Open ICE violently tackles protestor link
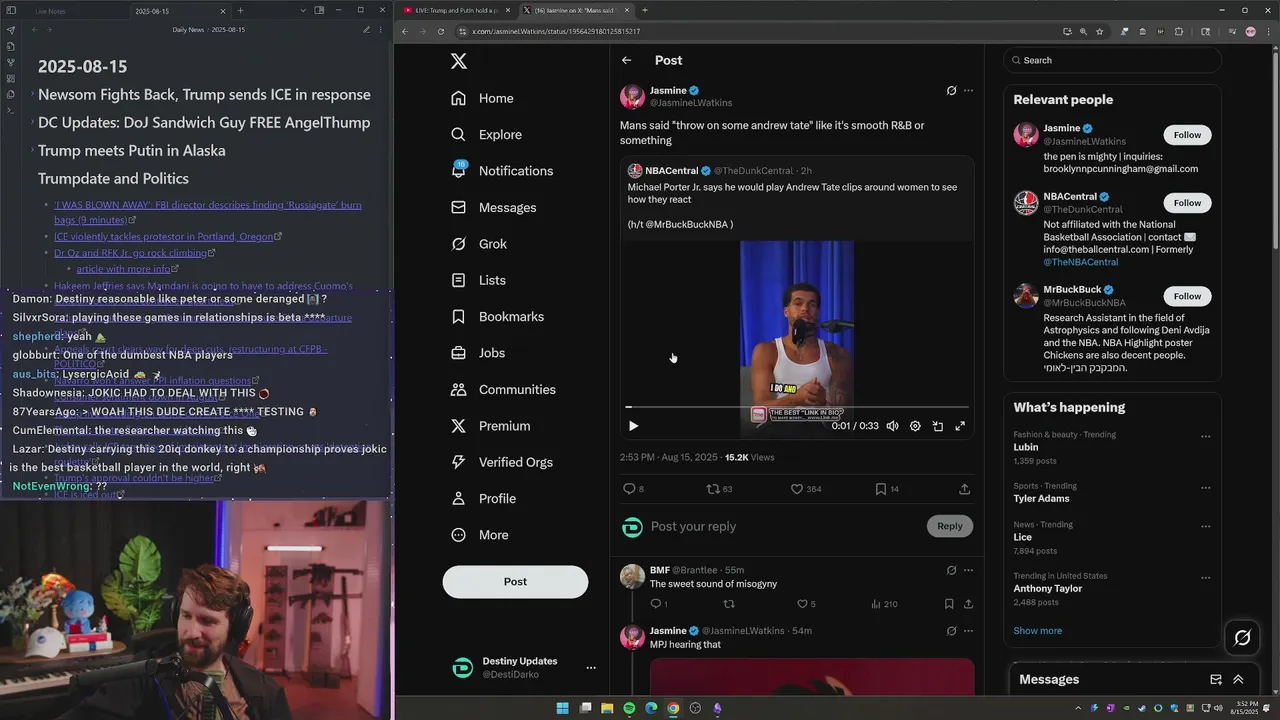The image size is (1280, 720). click(x=164, y=237)
